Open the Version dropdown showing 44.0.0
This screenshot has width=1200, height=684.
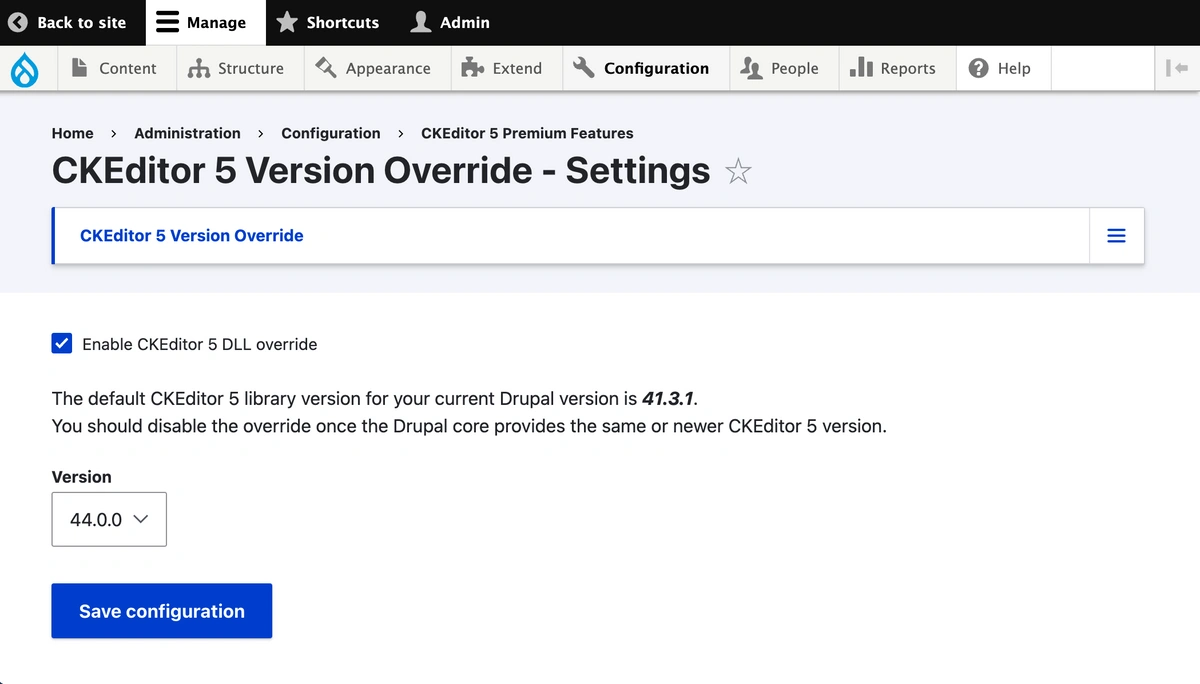coord(109,519)
